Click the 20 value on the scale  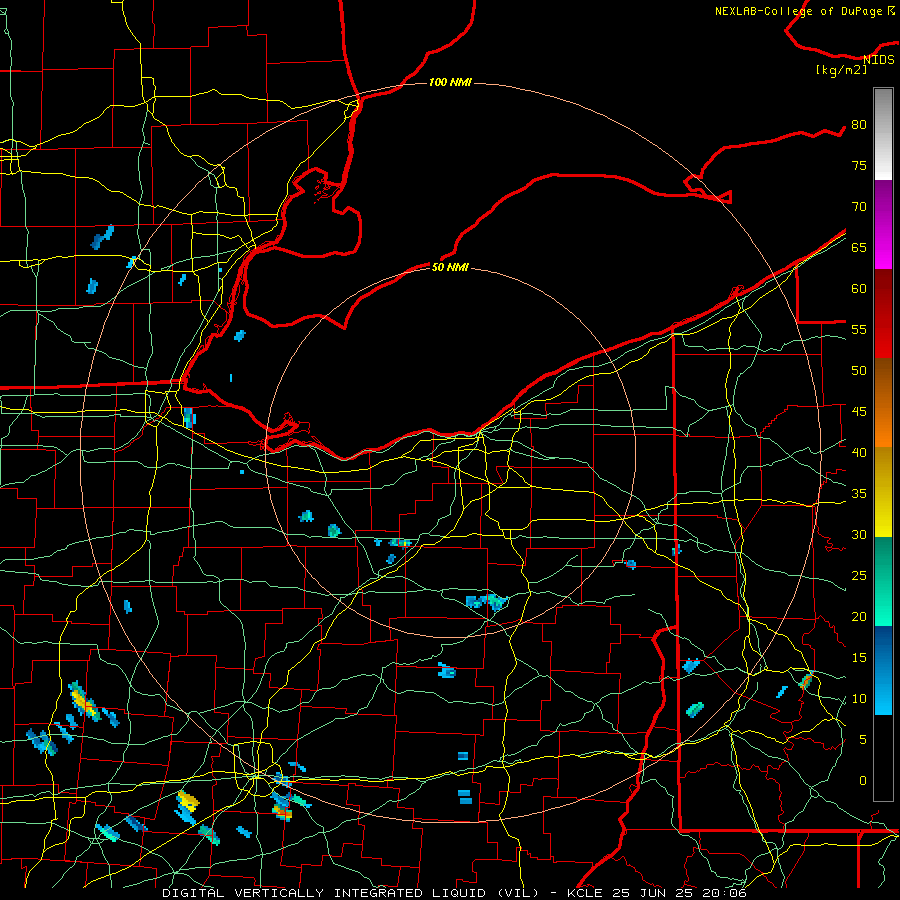pos(859,617)
